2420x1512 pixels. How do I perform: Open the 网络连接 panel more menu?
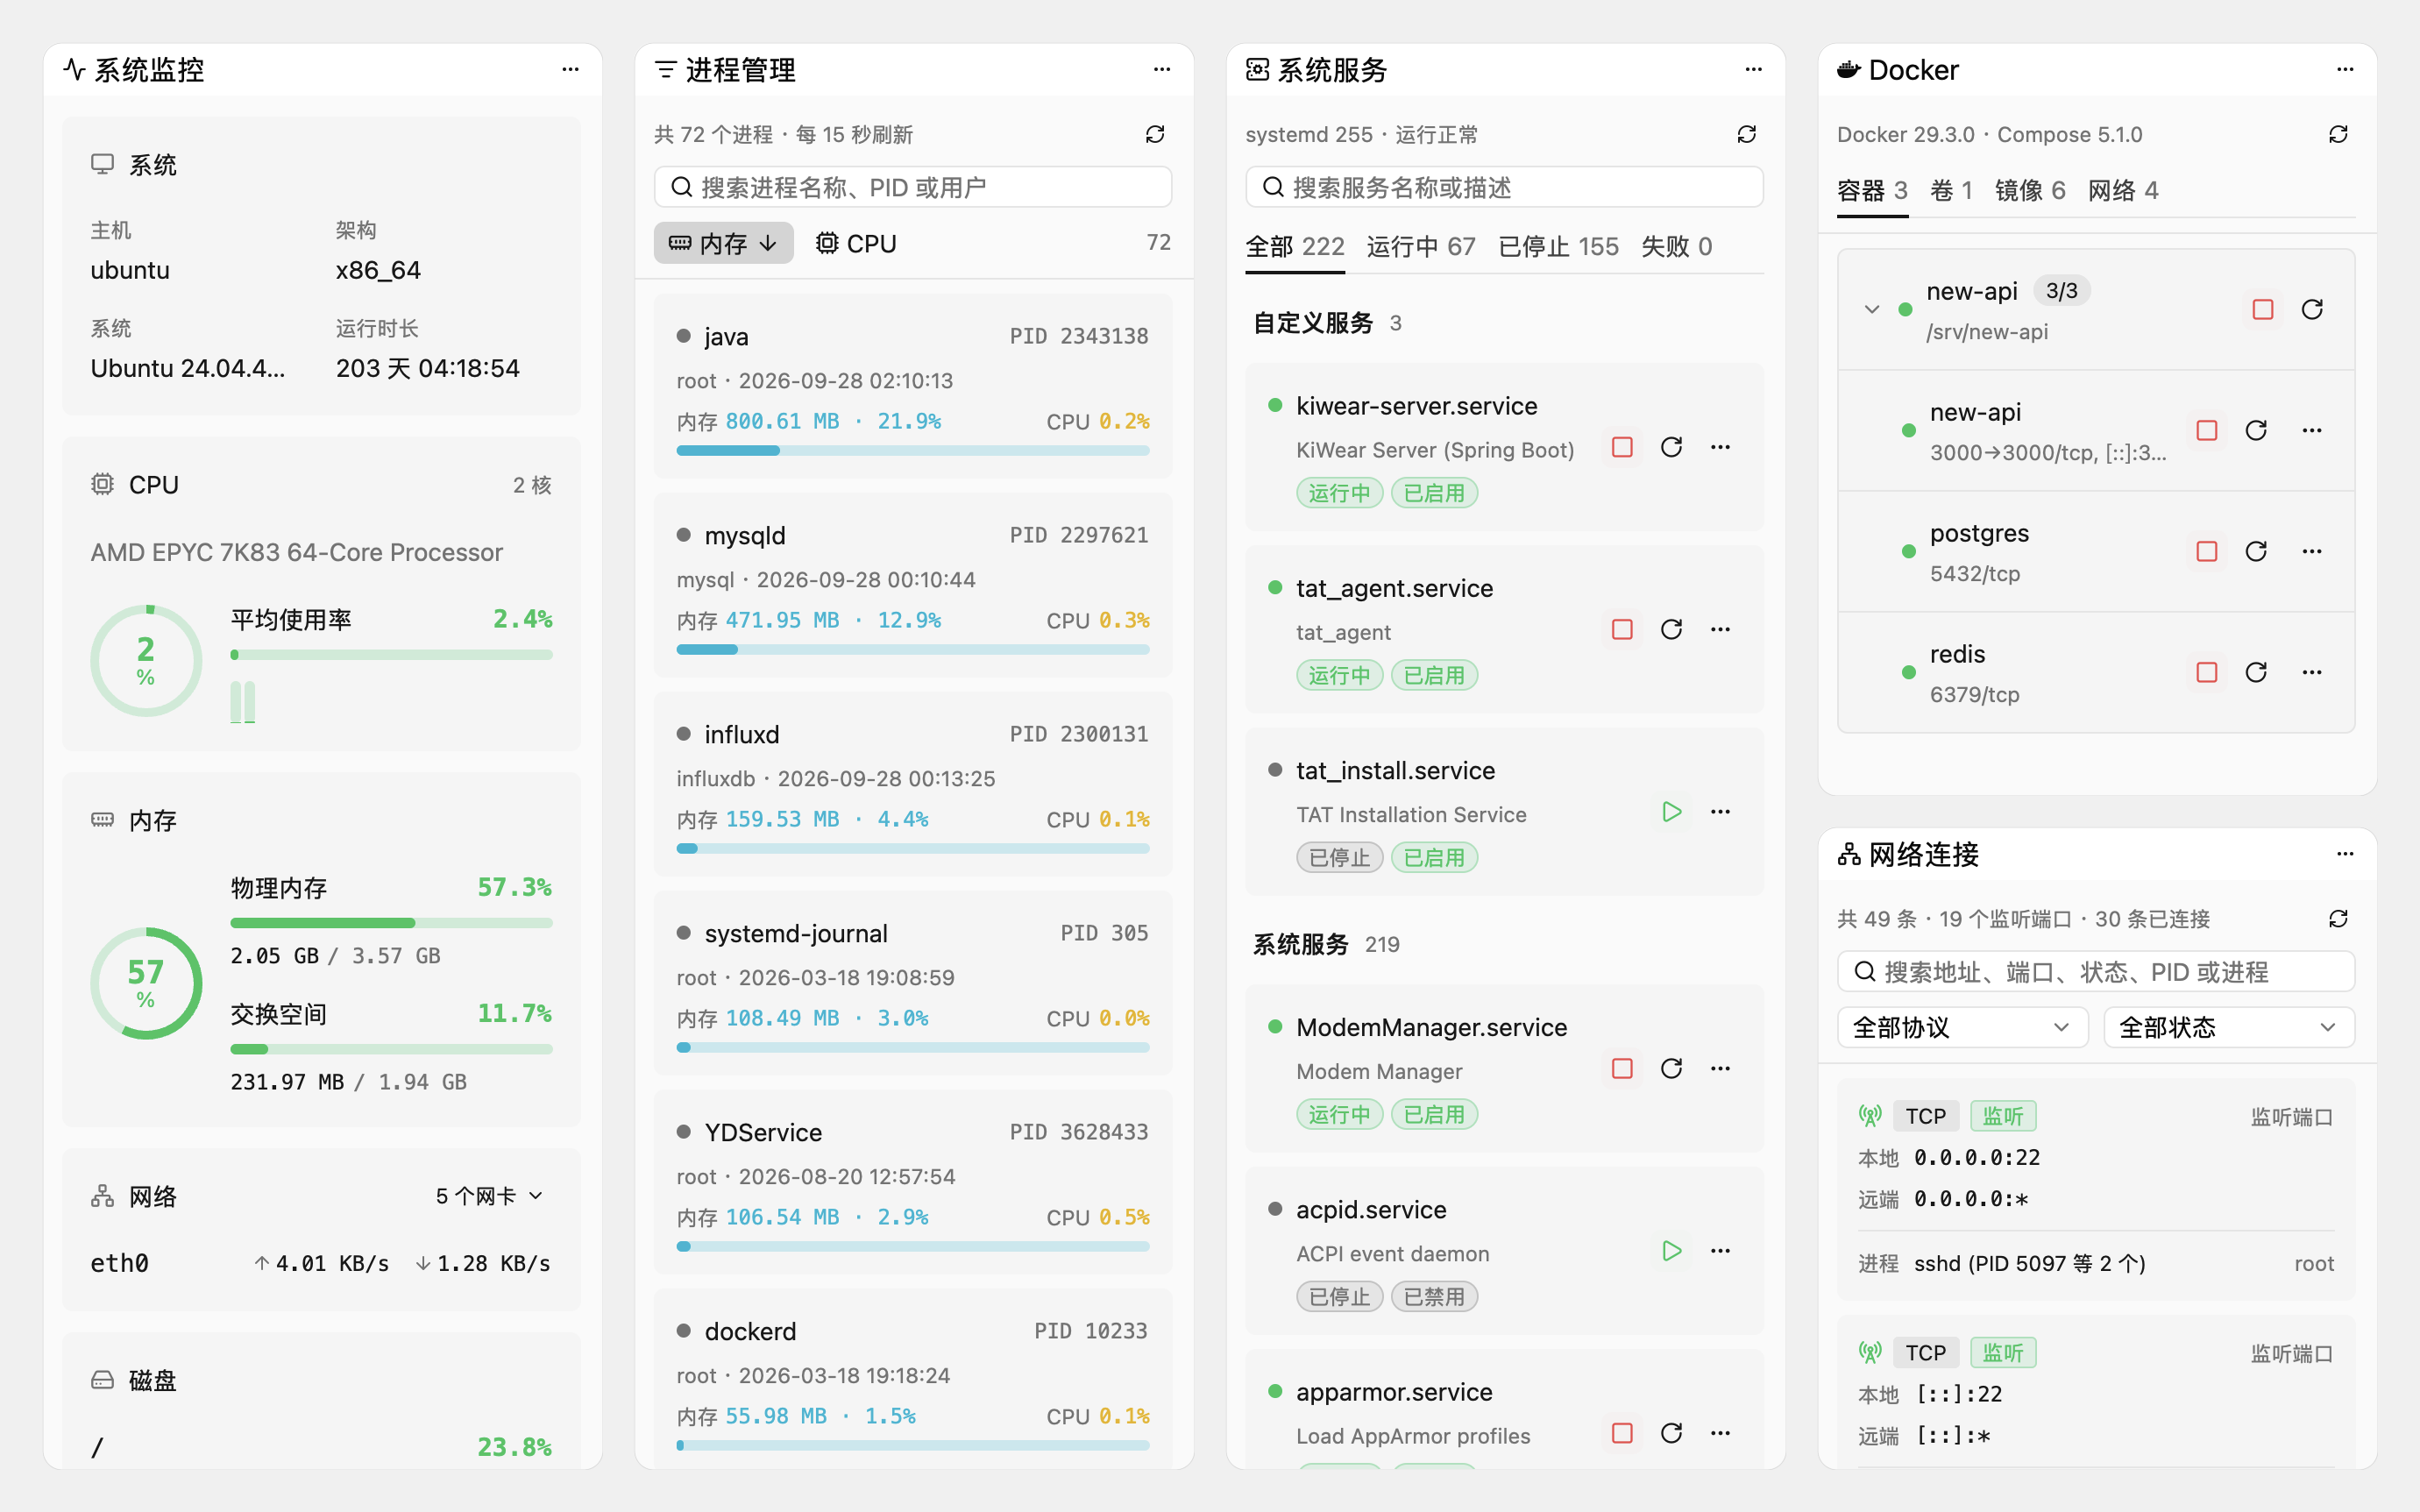click(2345, 854)
